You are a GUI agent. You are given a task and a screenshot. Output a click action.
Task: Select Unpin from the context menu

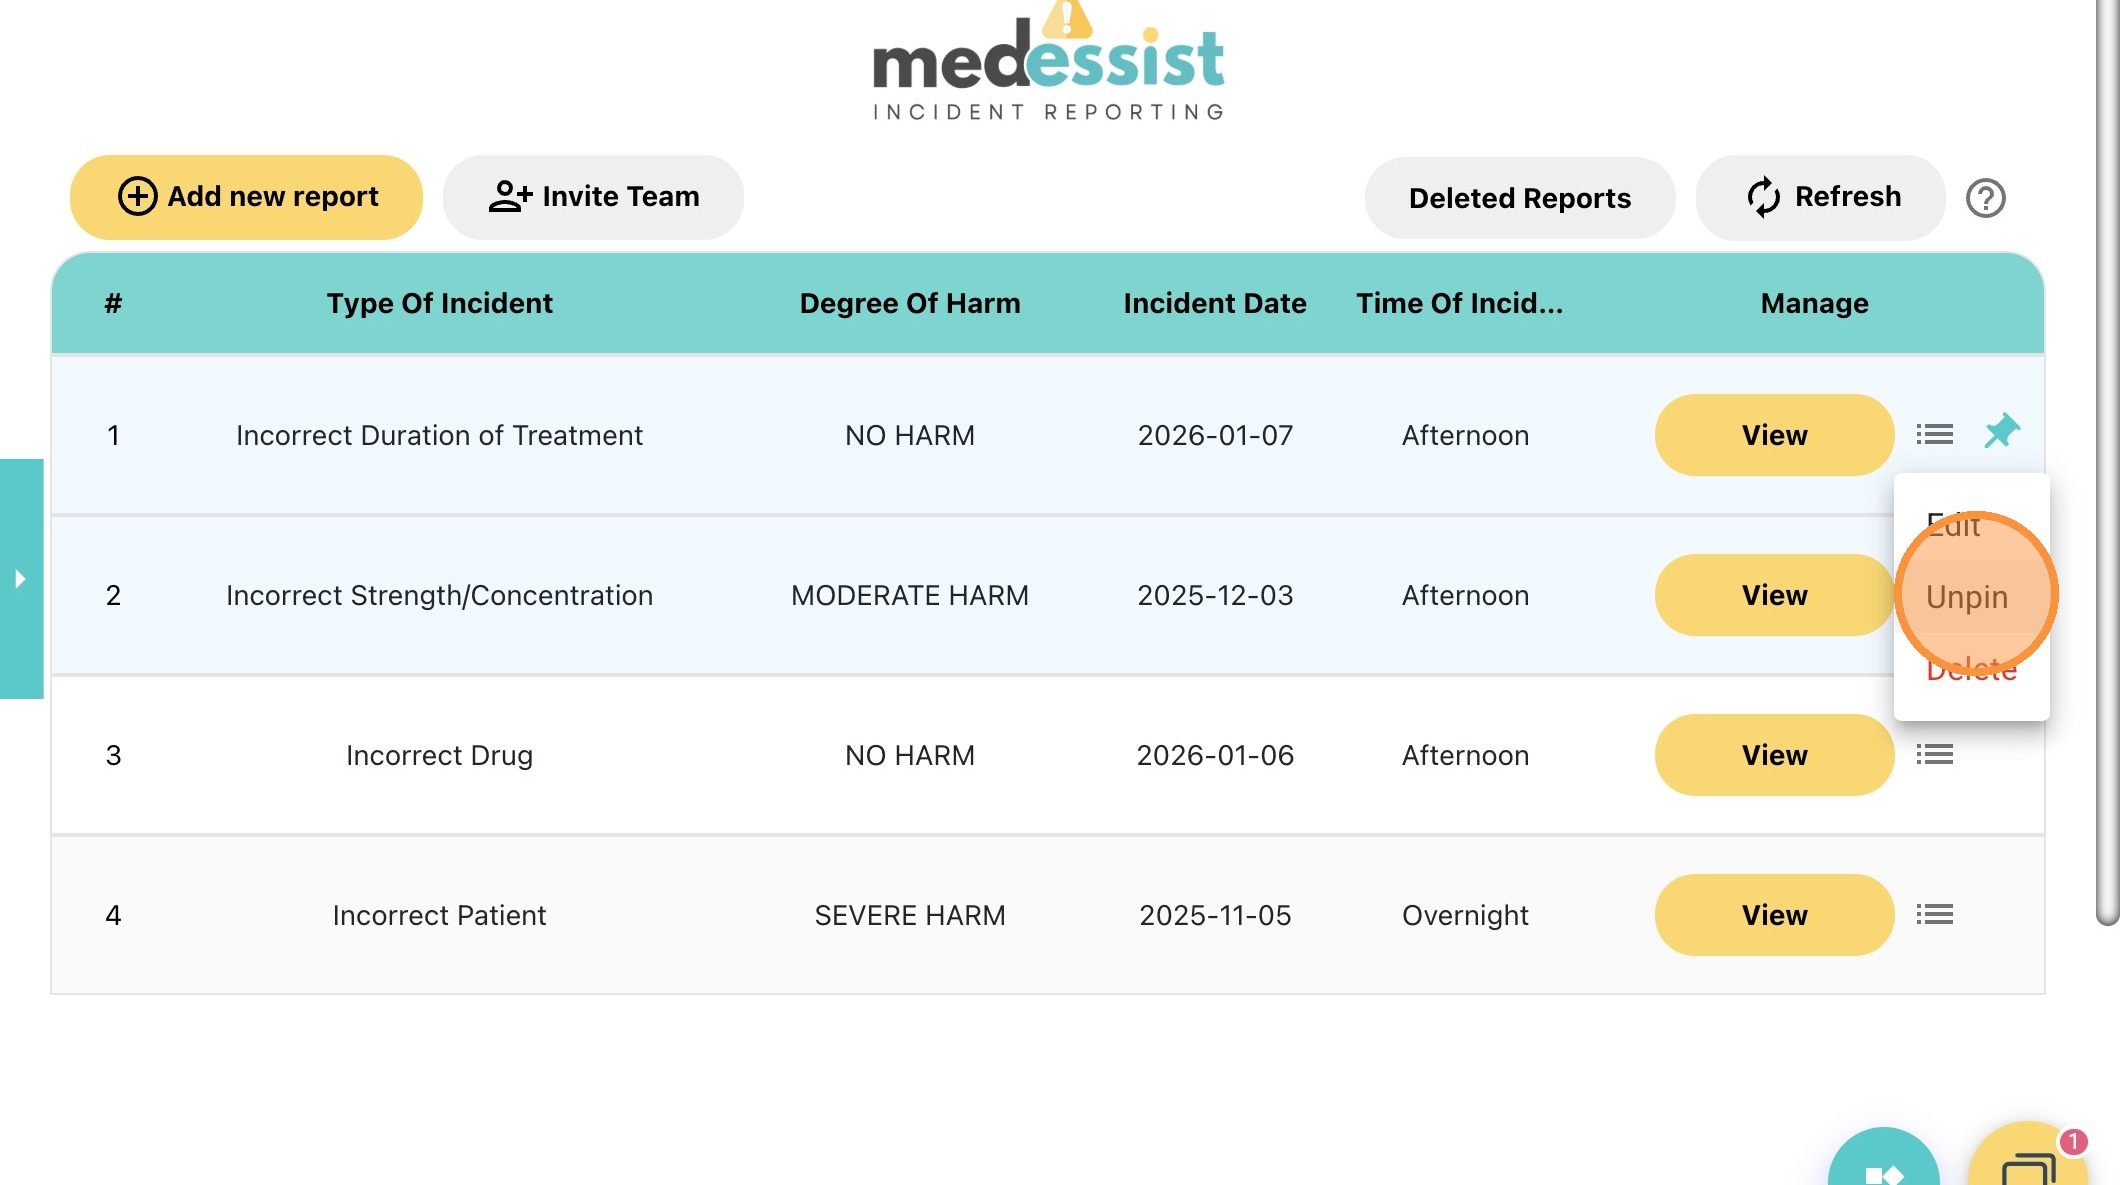1966,597
